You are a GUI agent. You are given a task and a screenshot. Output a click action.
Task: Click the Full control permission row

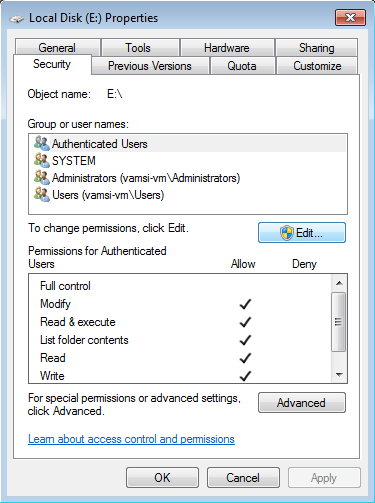(180, 286)
